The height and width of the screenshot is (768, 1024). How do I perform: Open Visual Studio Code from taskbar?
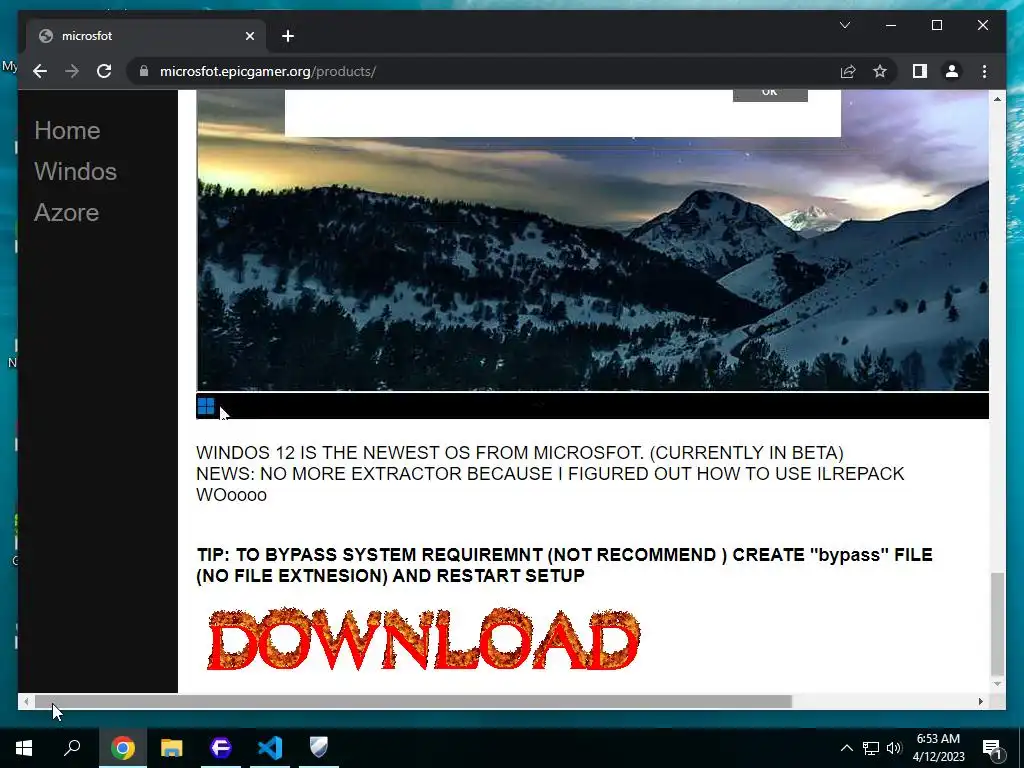[270, 748]
